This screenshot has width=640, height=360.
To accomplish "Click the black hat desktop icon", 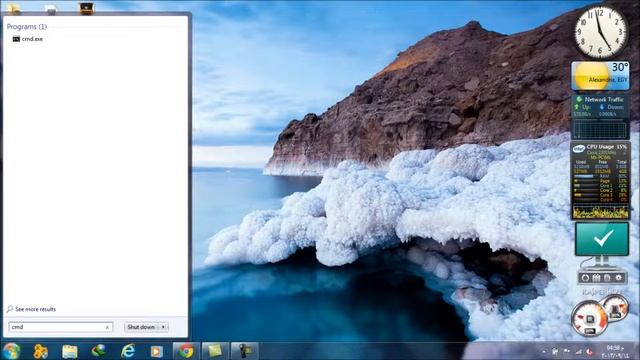I will point(86,8).
